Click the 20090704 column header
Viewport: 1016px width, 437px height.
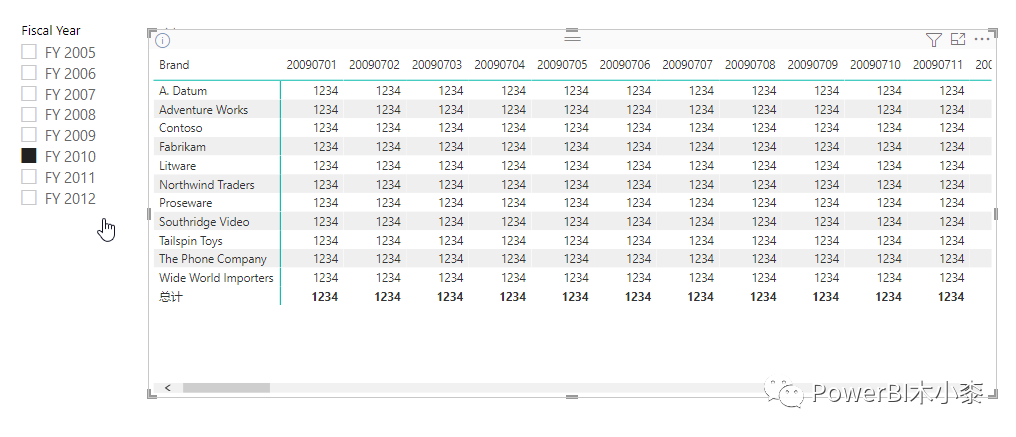tap(500, 65)
